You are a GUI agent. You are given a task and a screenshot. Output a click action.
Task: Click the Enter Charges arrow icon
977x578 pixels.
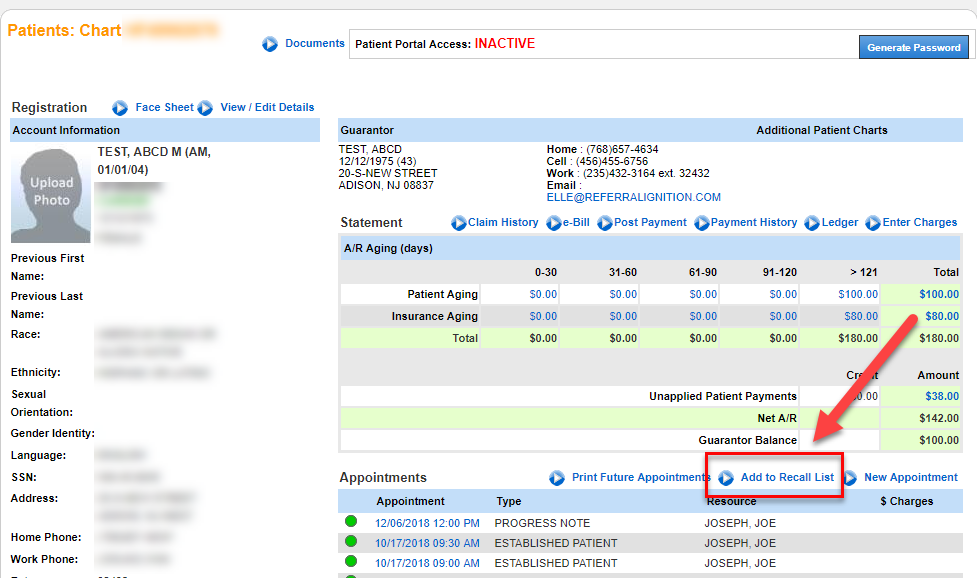(x=873, y=223)
